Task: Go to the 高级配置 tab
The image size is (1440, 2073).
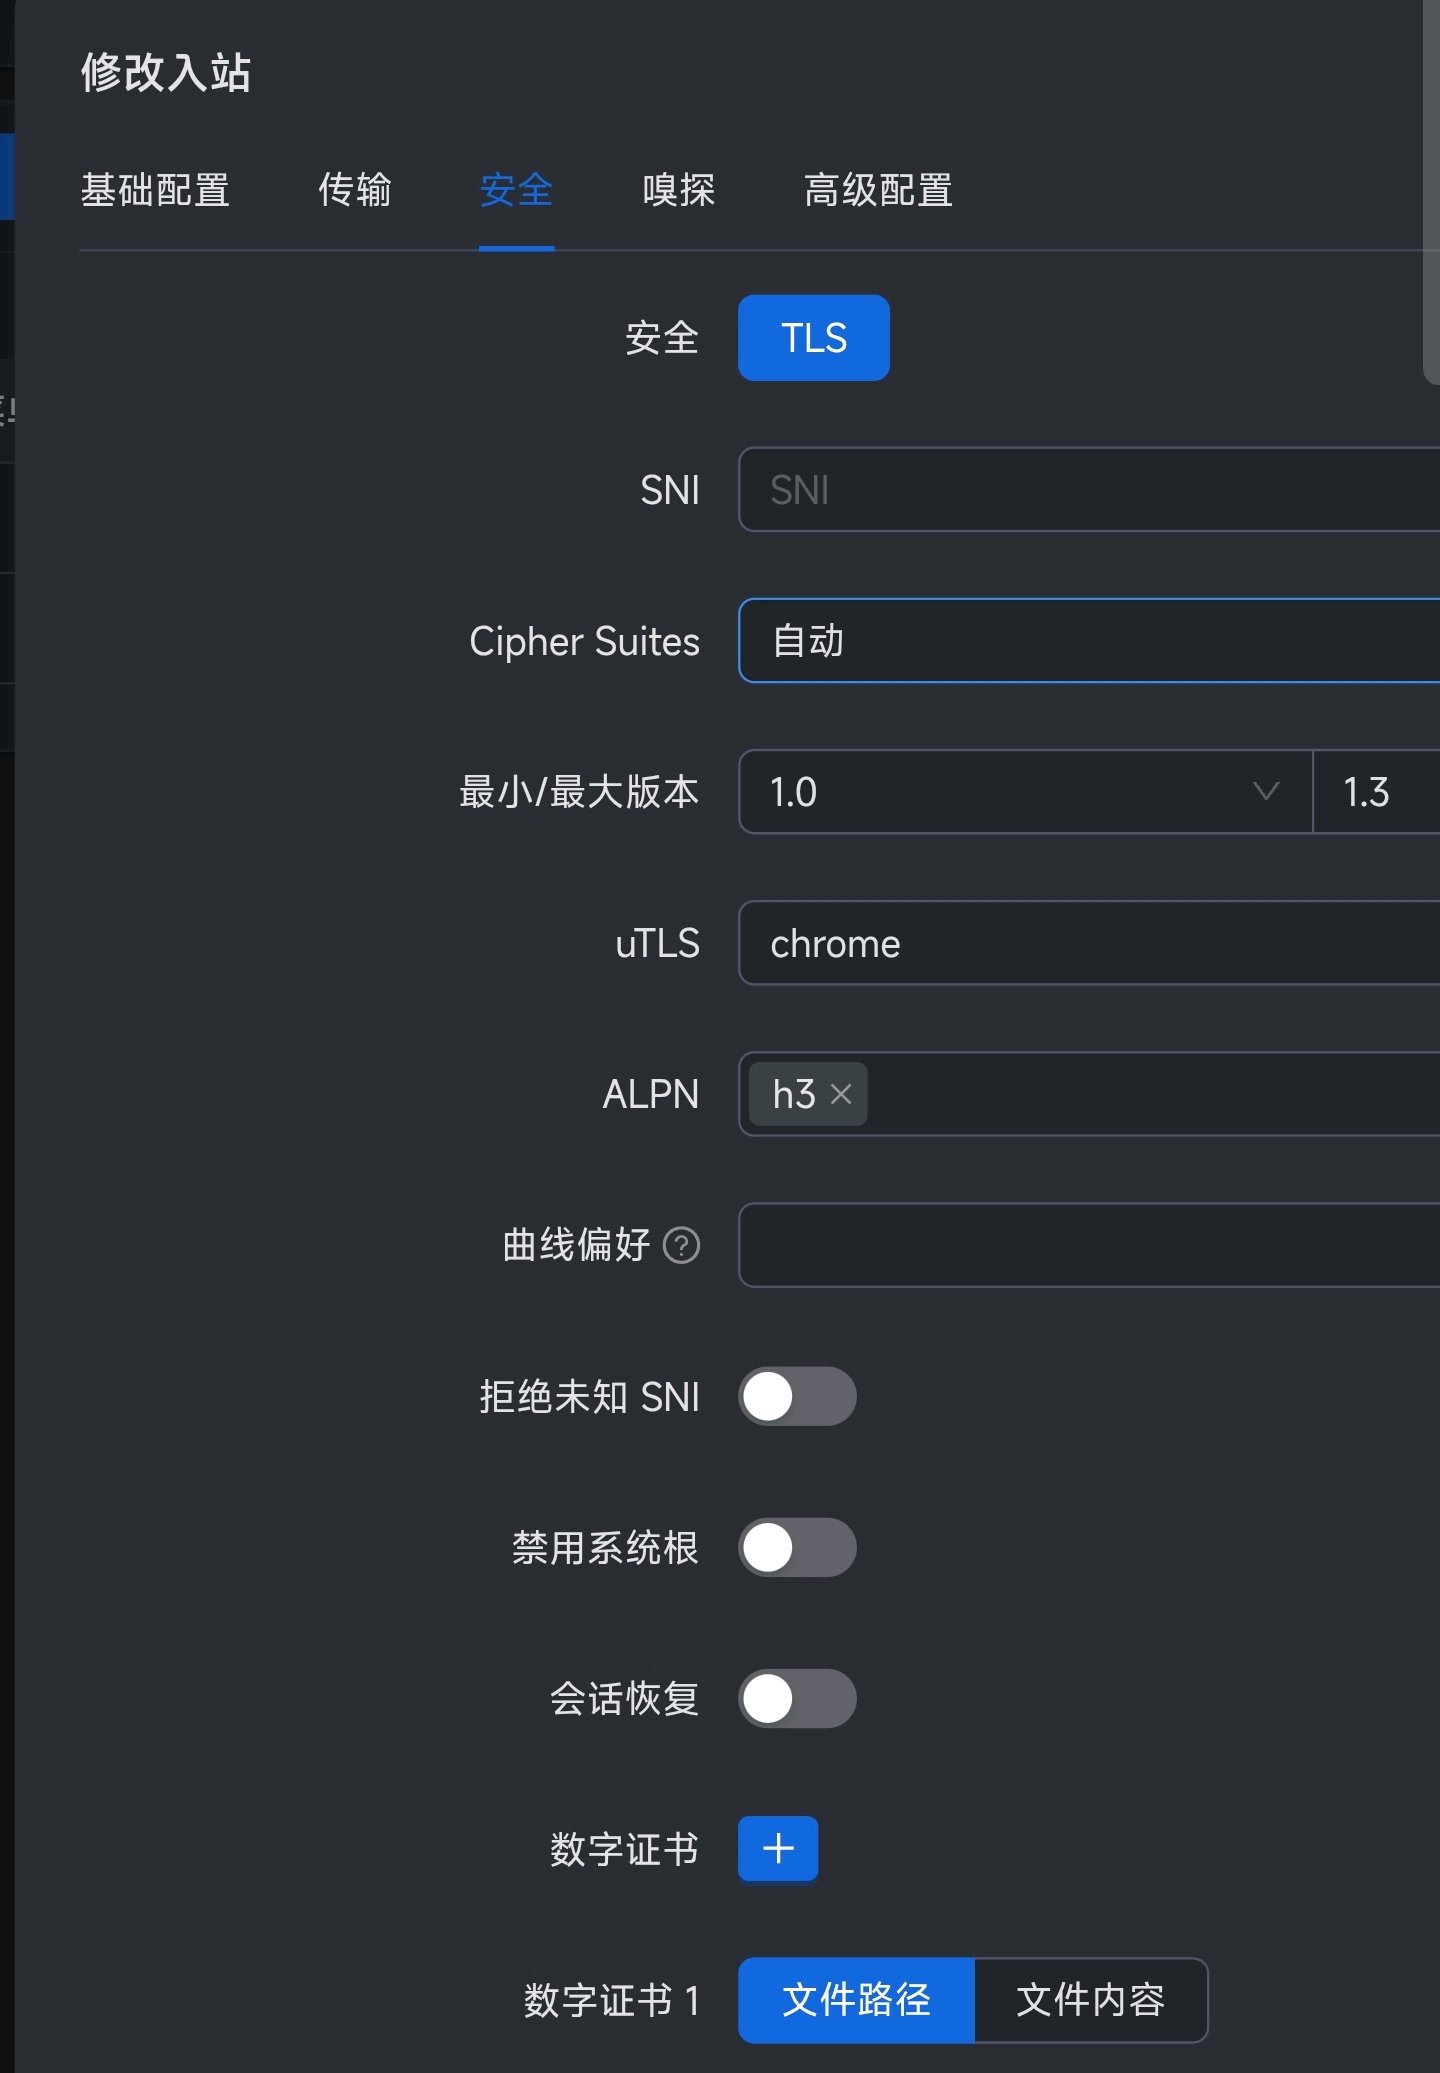Action: tap(879, 190)
